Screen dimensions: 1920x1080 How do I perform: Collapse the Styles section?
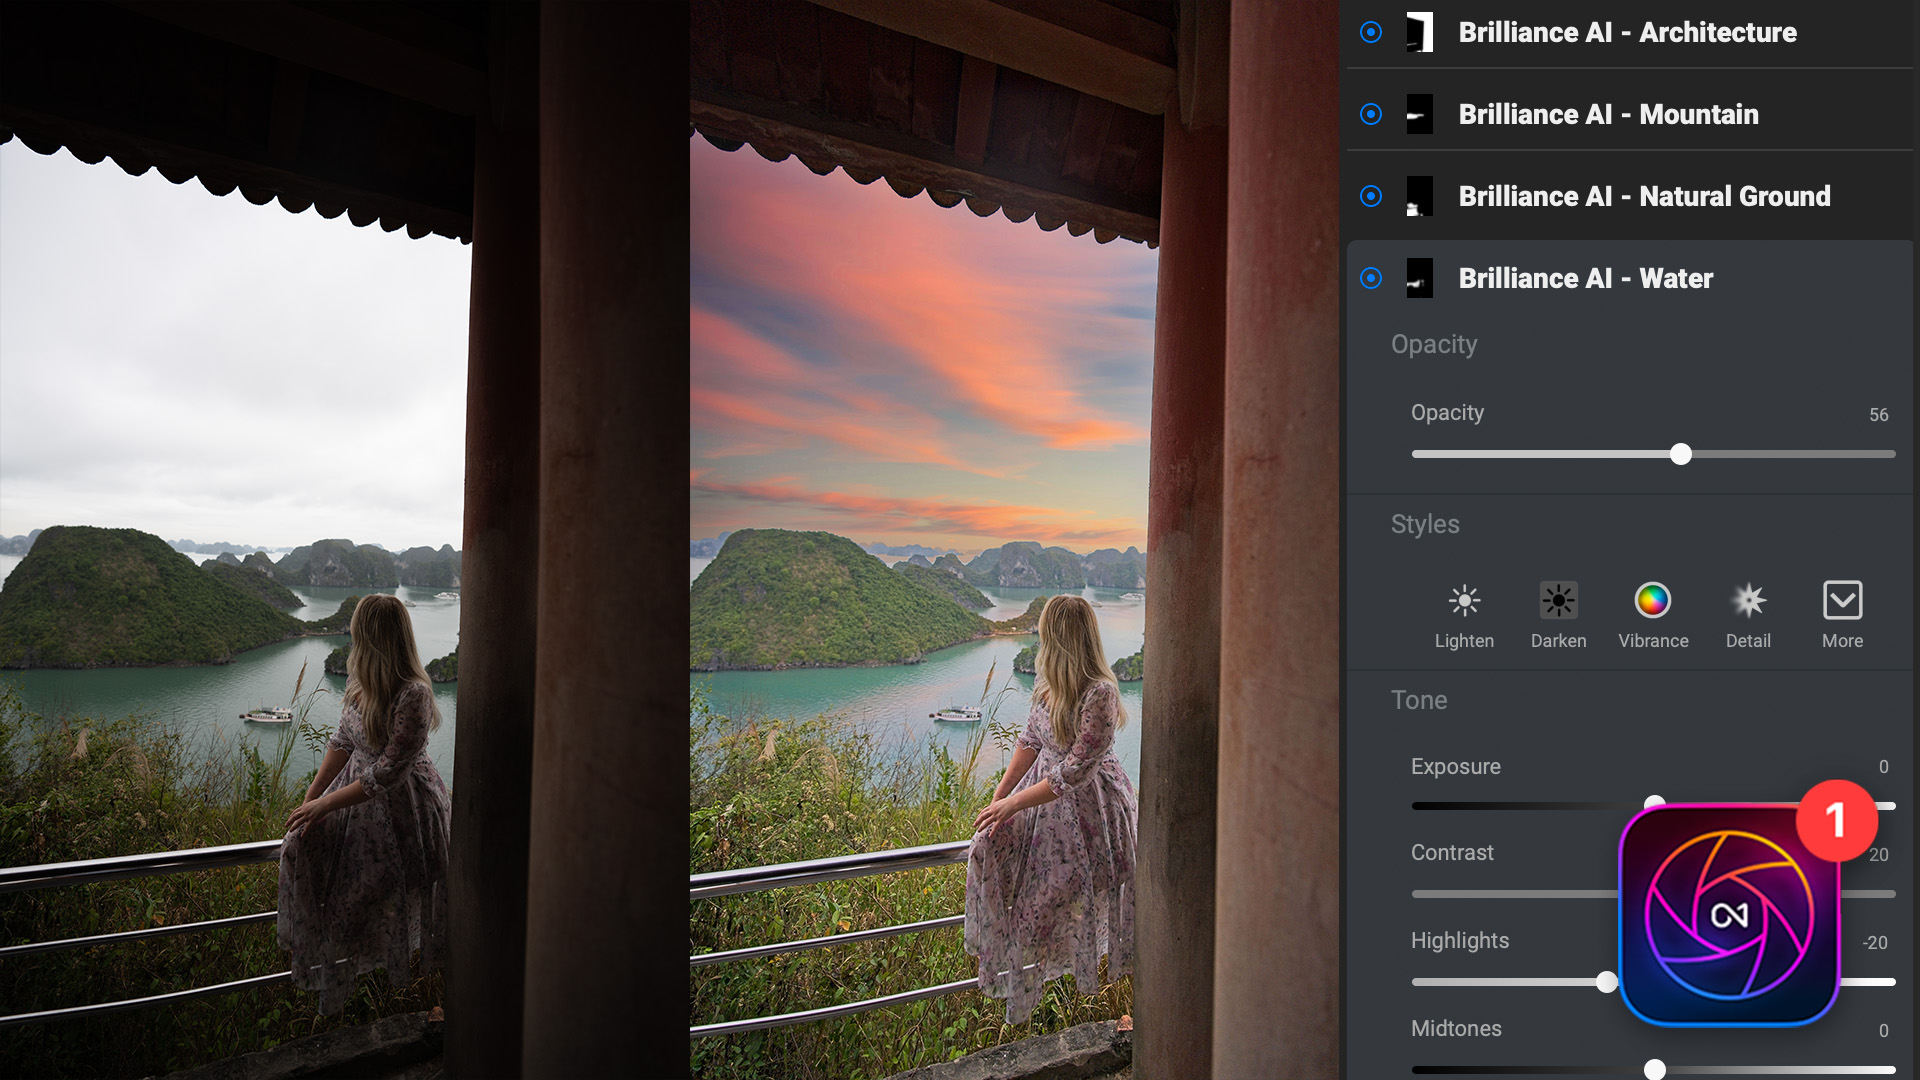pos(1425,524)
